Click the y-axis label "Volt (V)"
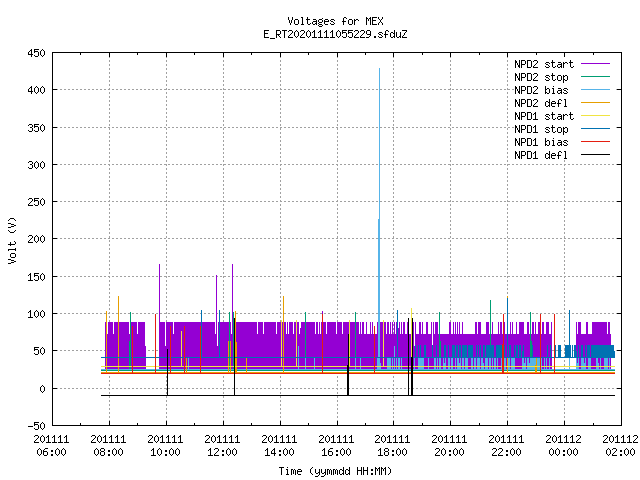Viewport: 640px width, 480px height. [12, 241]
